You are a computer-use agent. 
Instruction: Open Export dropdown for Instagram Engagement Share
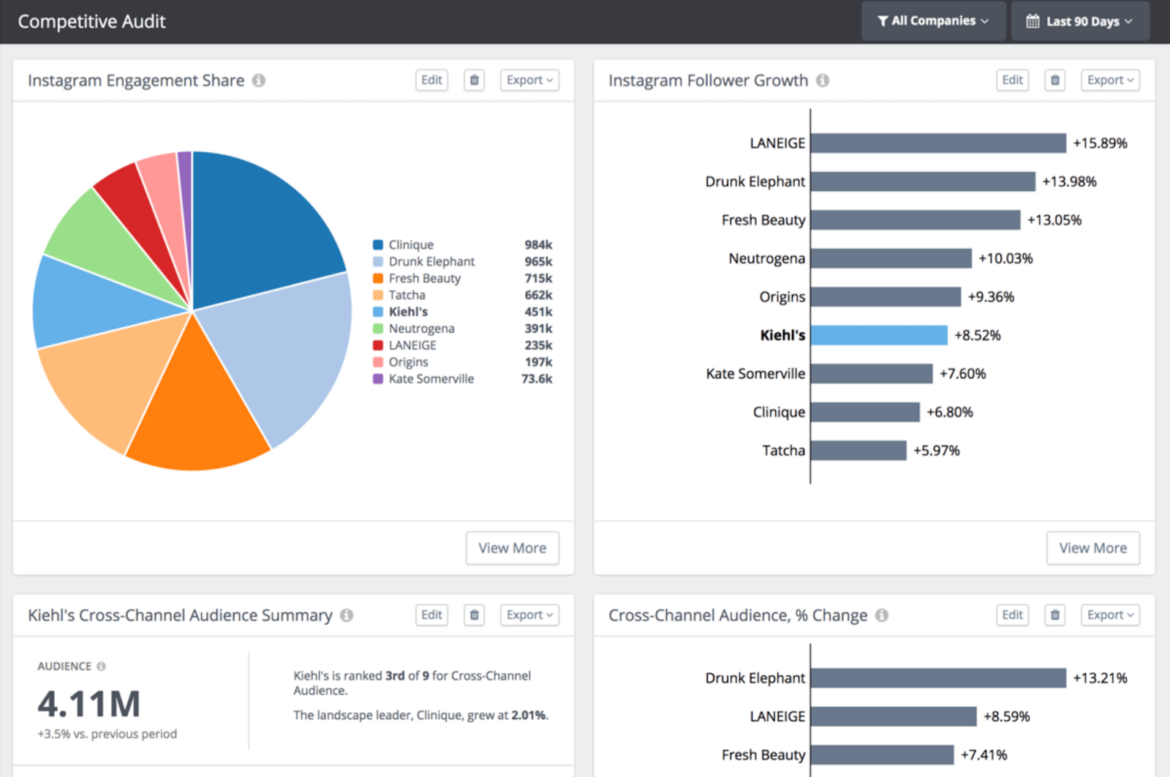[x=529, y=80]
